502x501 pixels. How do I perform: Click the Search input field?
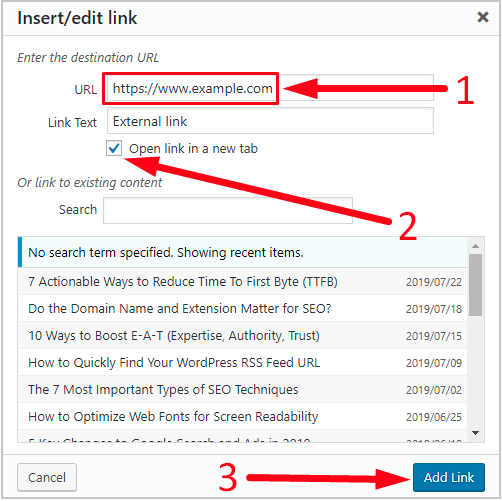228,210
